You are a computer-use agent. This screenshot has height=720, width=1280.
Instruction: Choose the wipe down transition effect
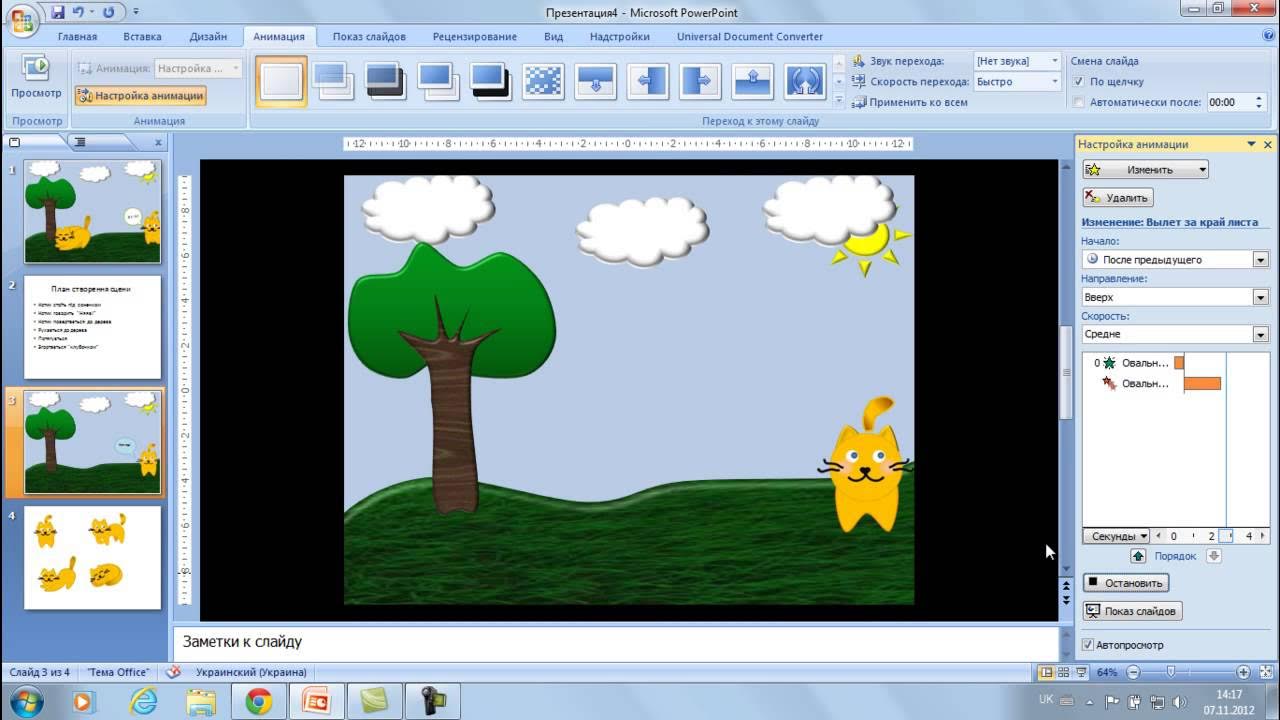pyautogui.click(x=596, y=81)
